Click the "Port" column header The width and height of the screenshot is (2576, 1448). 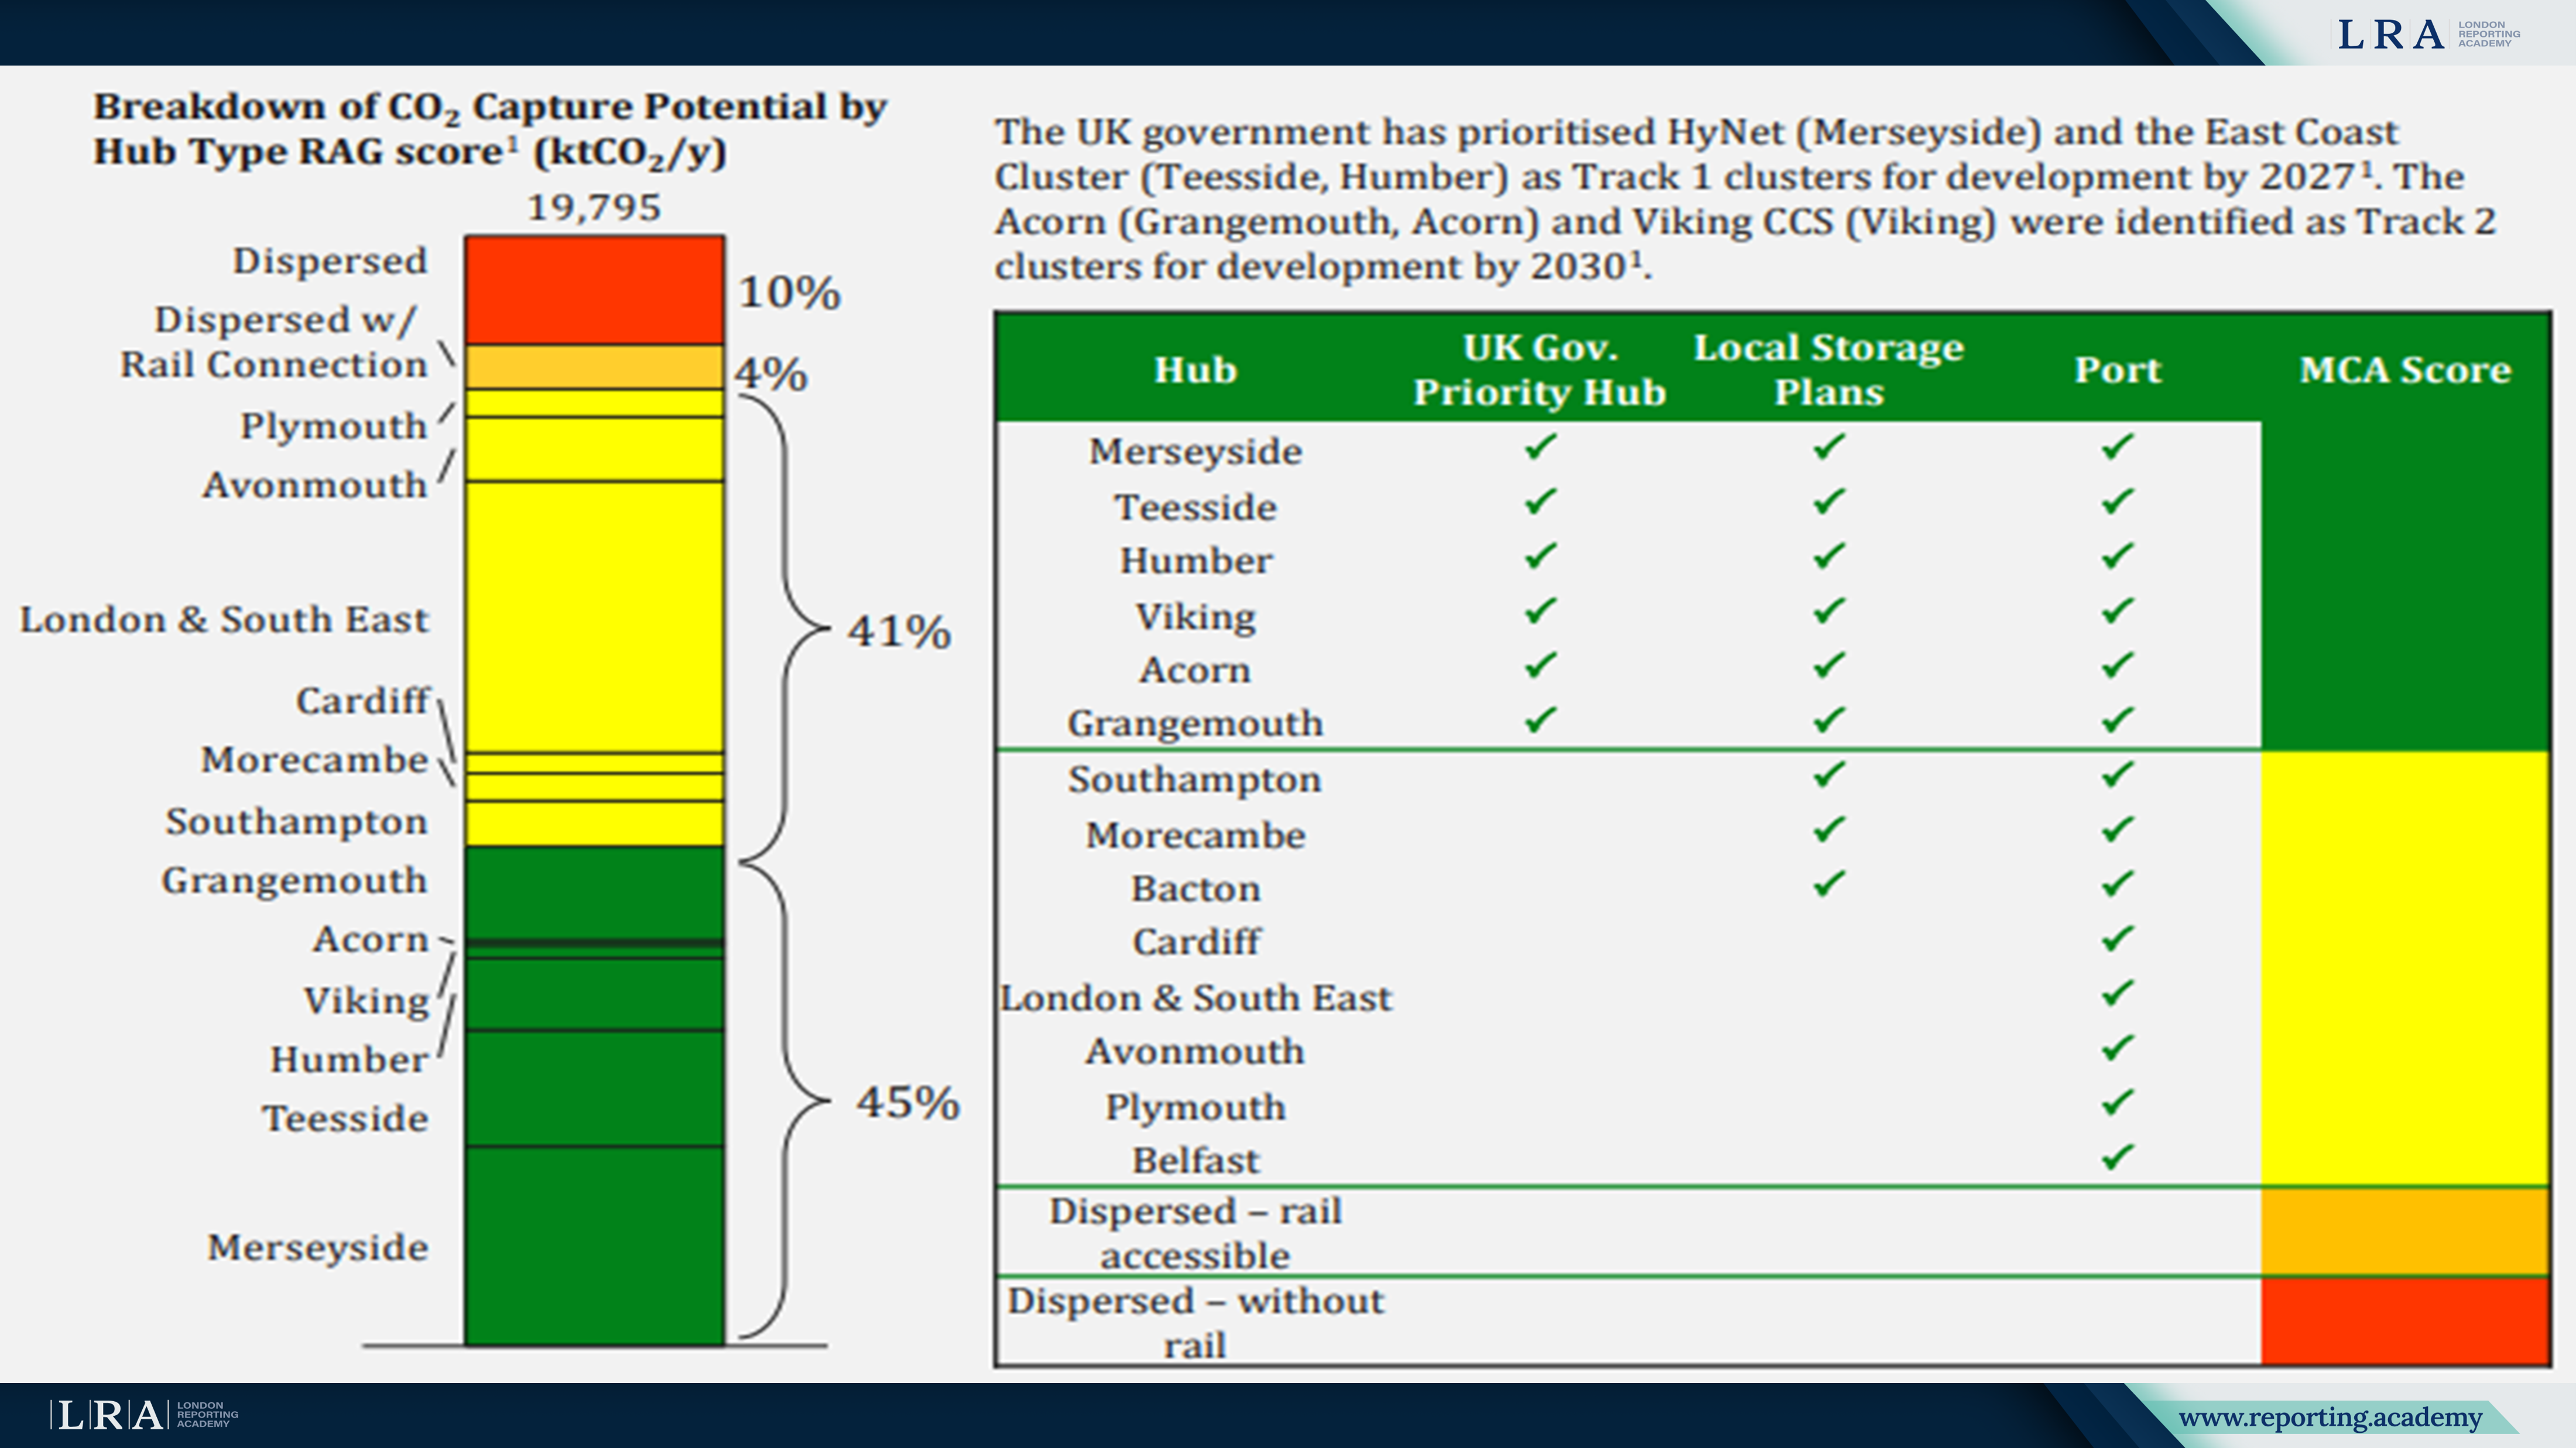[2117, 370]
